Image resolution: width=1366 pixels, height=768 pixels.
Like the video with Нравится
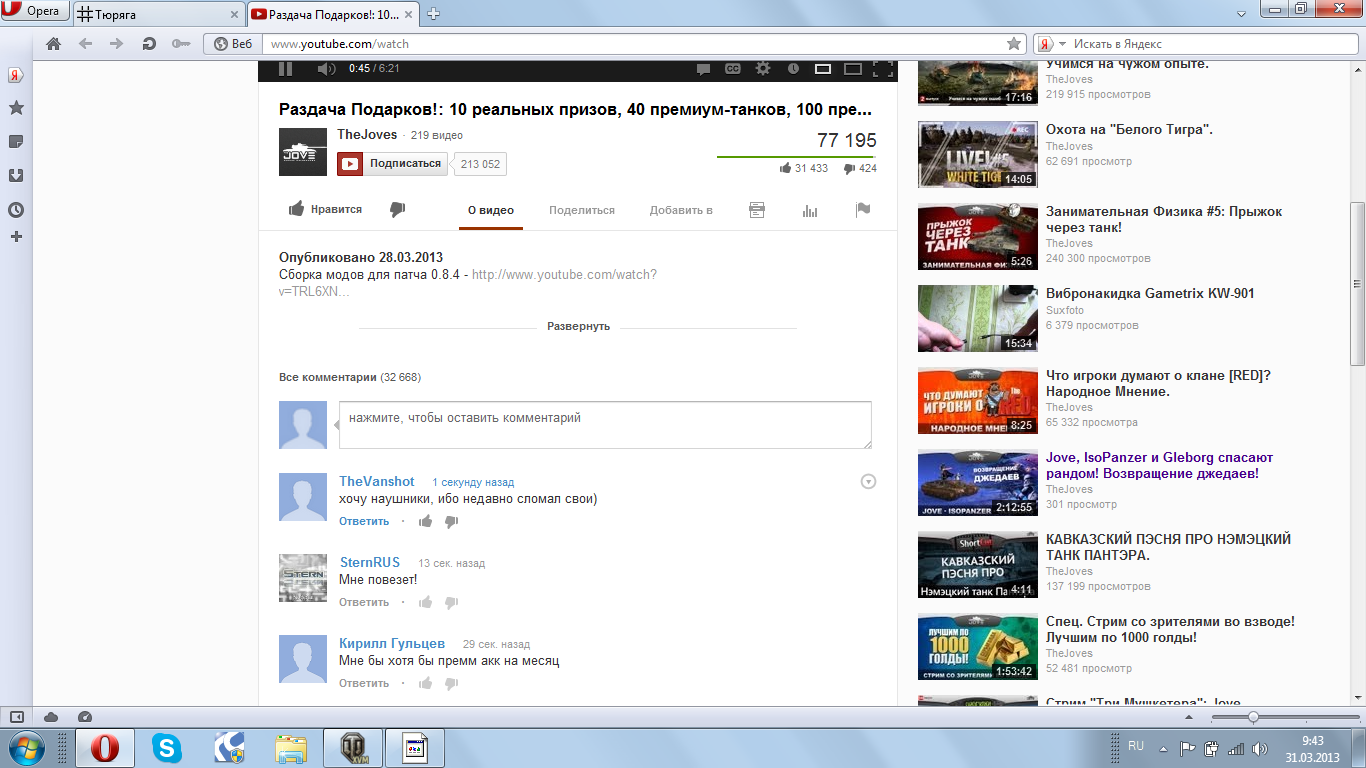(x=326, y=209)
